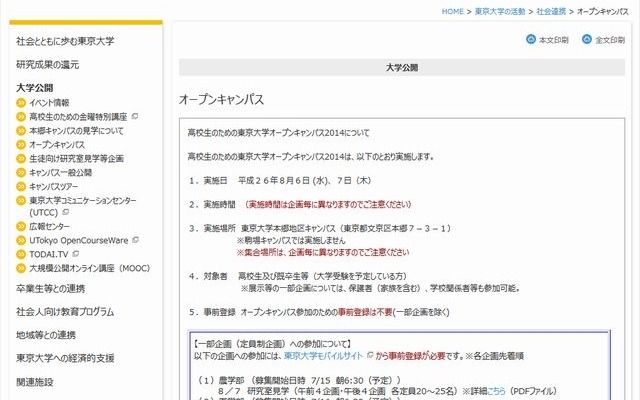Click current page オープンキャンパス breadcrumb text

tap(602, 11)
